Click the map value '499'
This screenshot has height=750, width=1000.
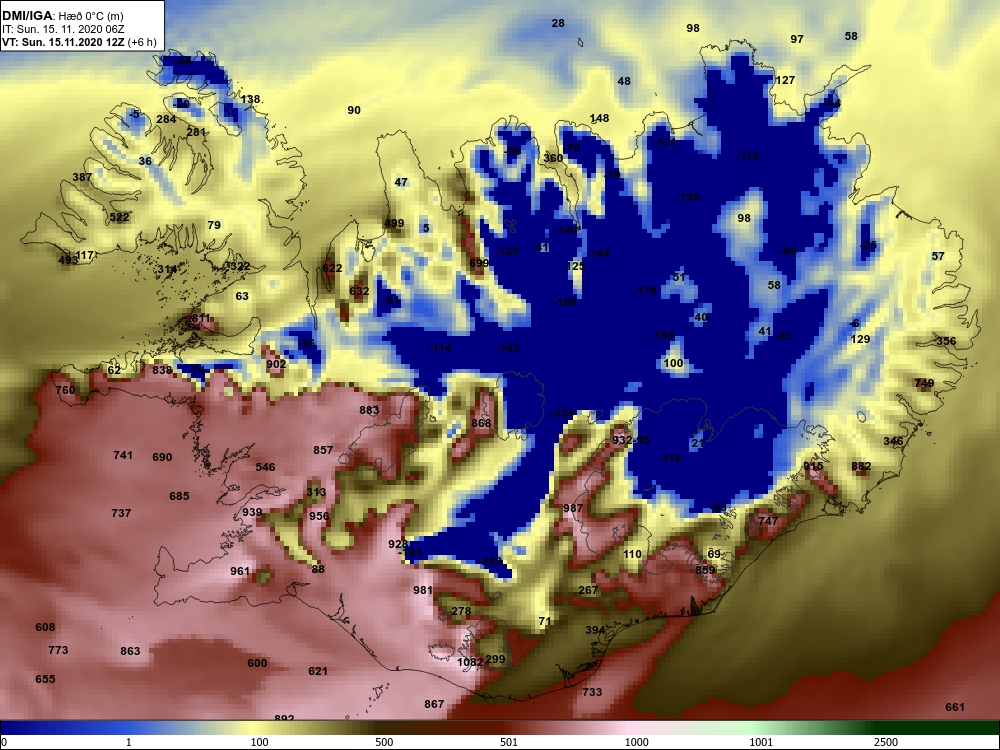pos(394,223)
